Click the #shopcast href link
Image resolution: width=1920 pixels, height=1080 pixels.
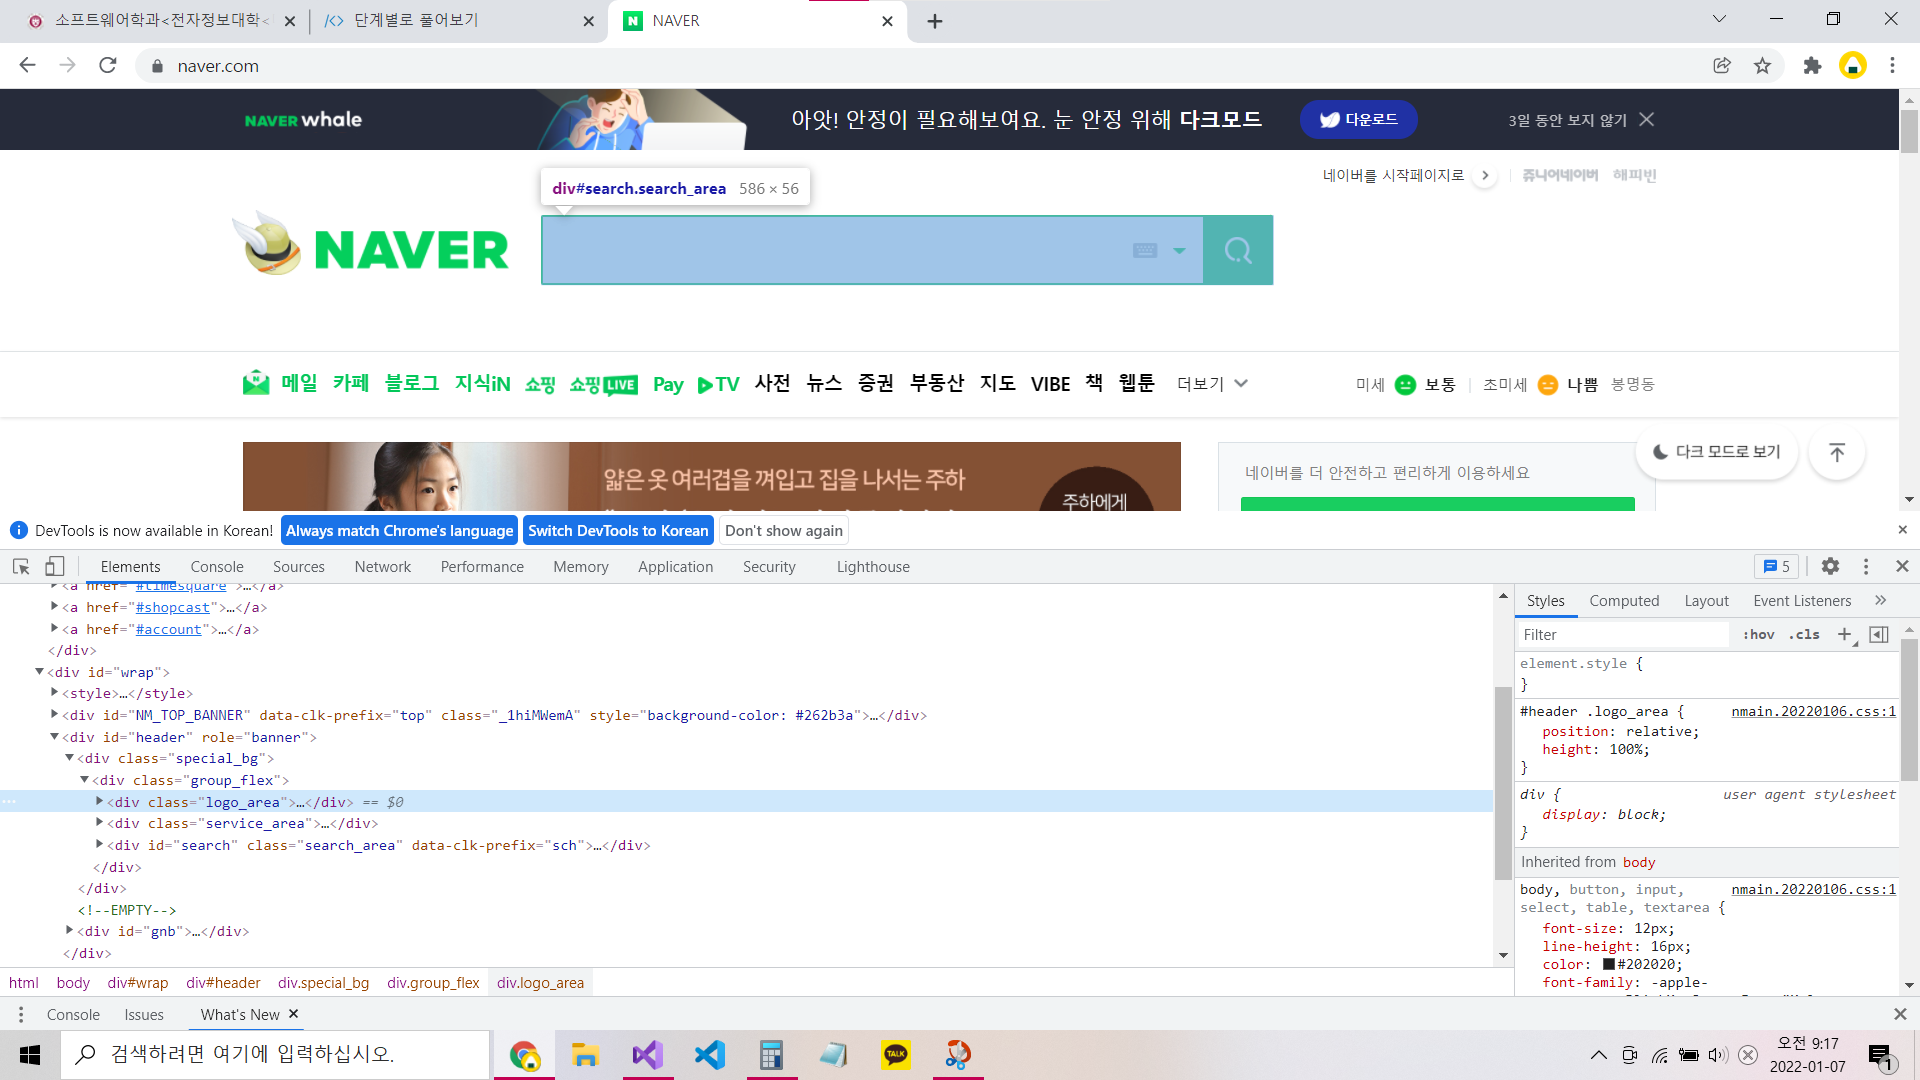pyautogui.click(x=173, y=607)
